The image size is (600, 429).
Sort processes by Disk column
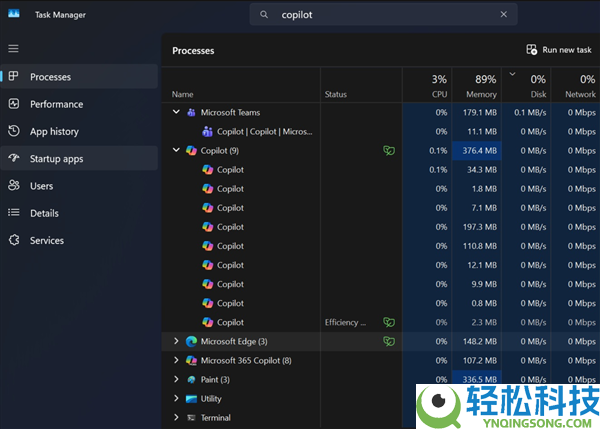(527, 85)
